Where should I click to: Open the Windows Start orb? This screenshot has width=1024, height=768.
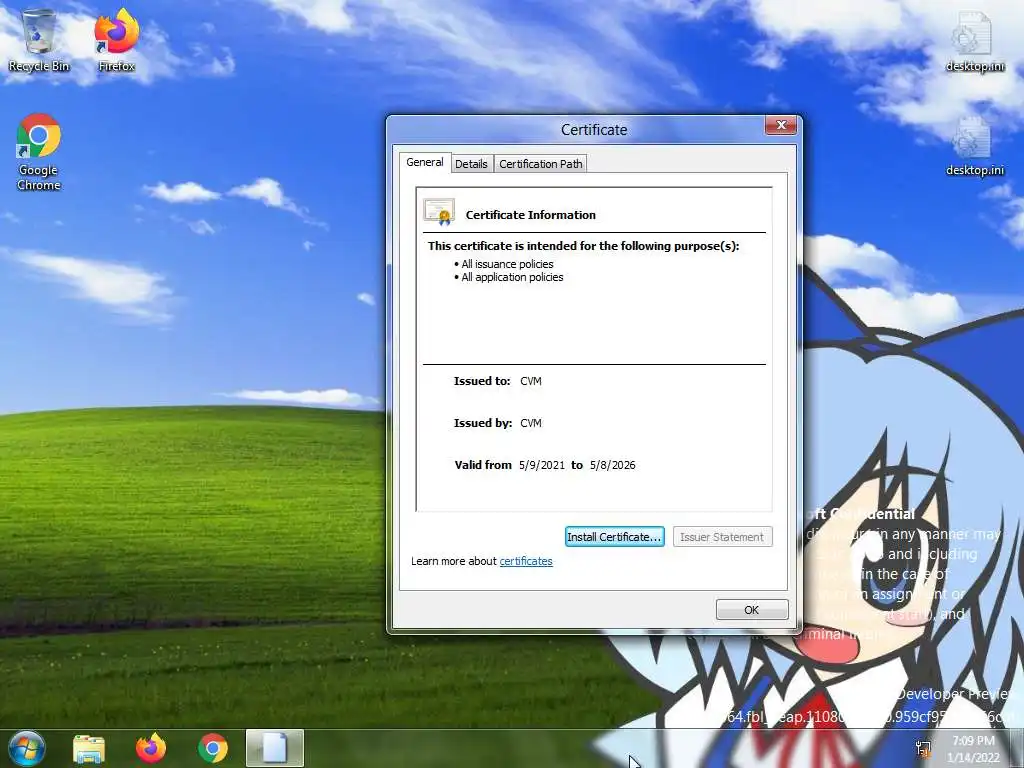pos(26,748)
